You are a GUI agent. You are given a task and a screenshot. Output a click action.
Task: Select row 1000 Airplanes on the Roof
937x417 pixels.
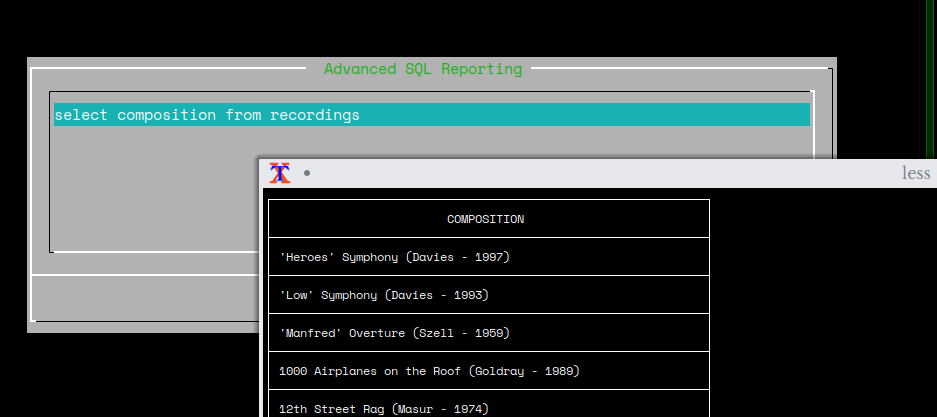pyautogui.click(x=489, y=371)
